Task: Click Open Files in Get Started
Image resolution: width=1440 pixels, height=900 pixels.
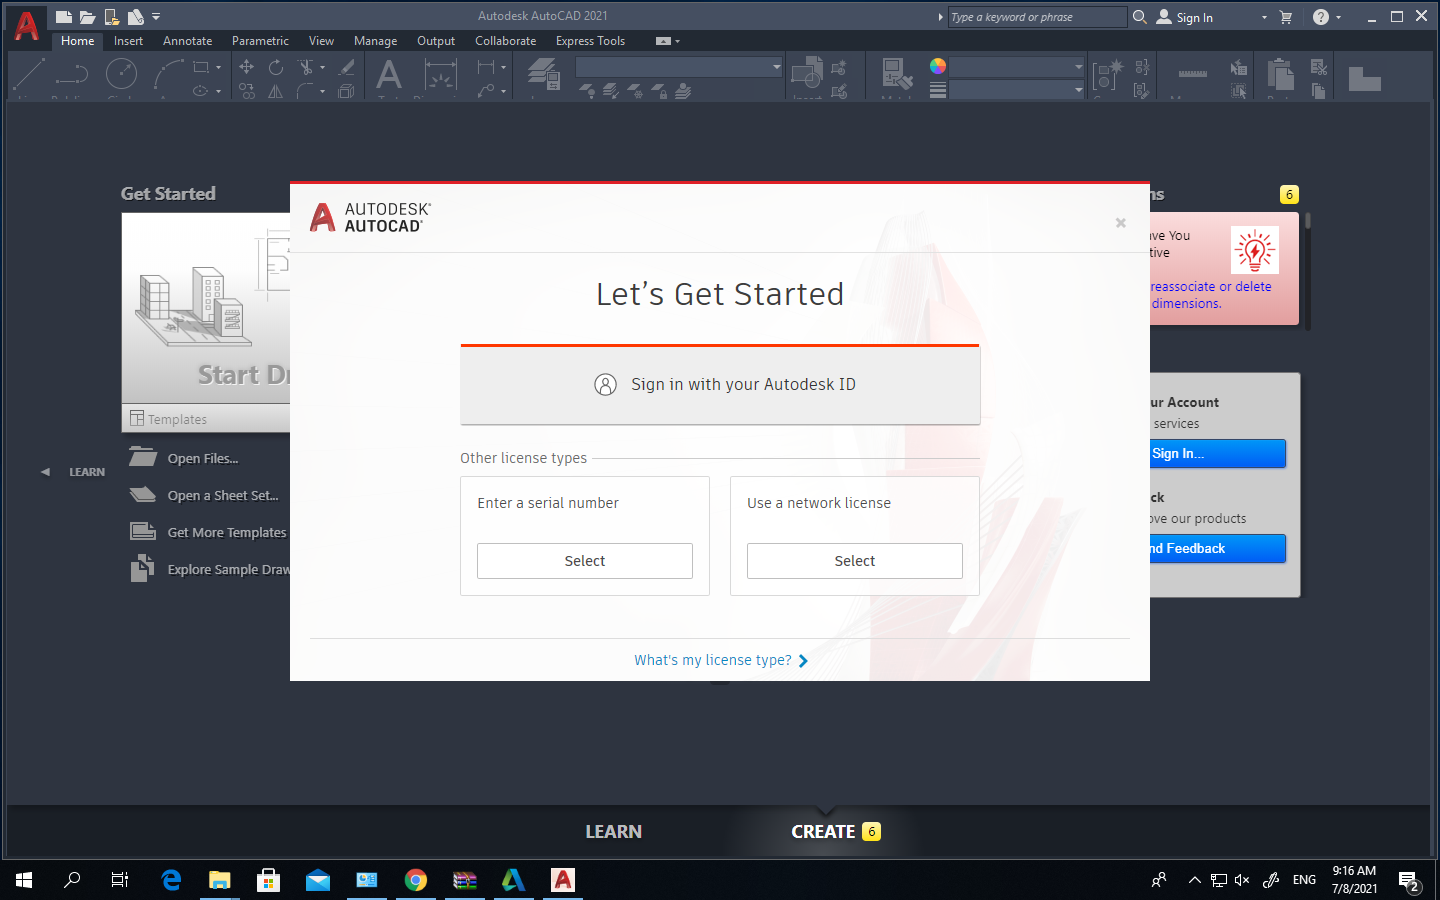Action: click(x=202, y=458)
